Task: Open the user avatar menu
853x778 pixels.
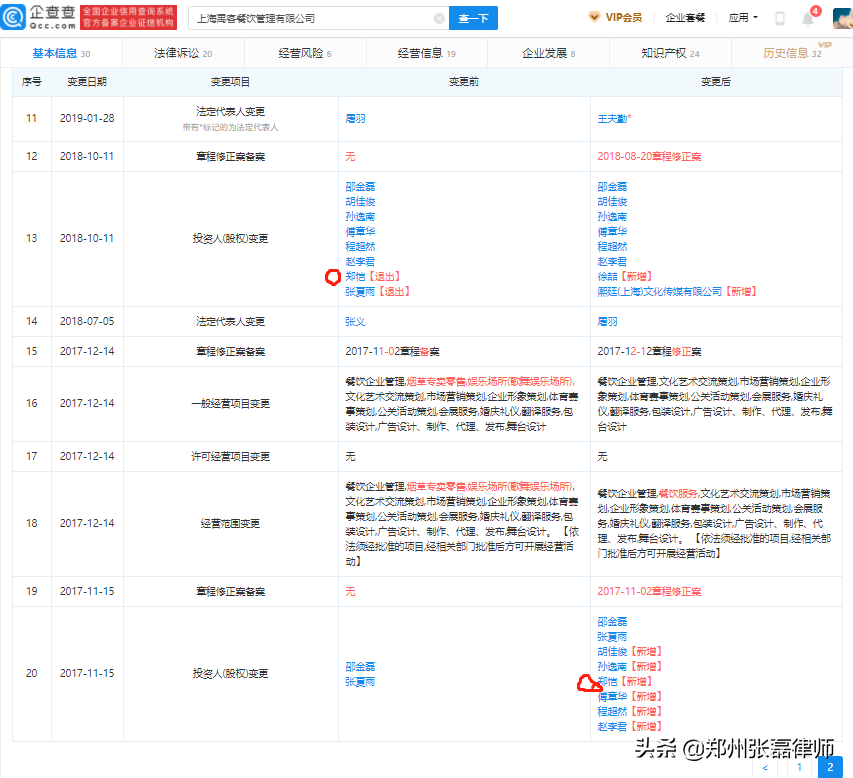Action: coord(841,17)
